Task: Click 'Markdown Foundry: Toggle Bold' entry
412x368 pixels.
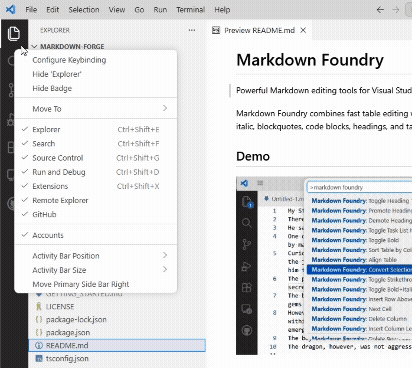Action: click(355, 240)
